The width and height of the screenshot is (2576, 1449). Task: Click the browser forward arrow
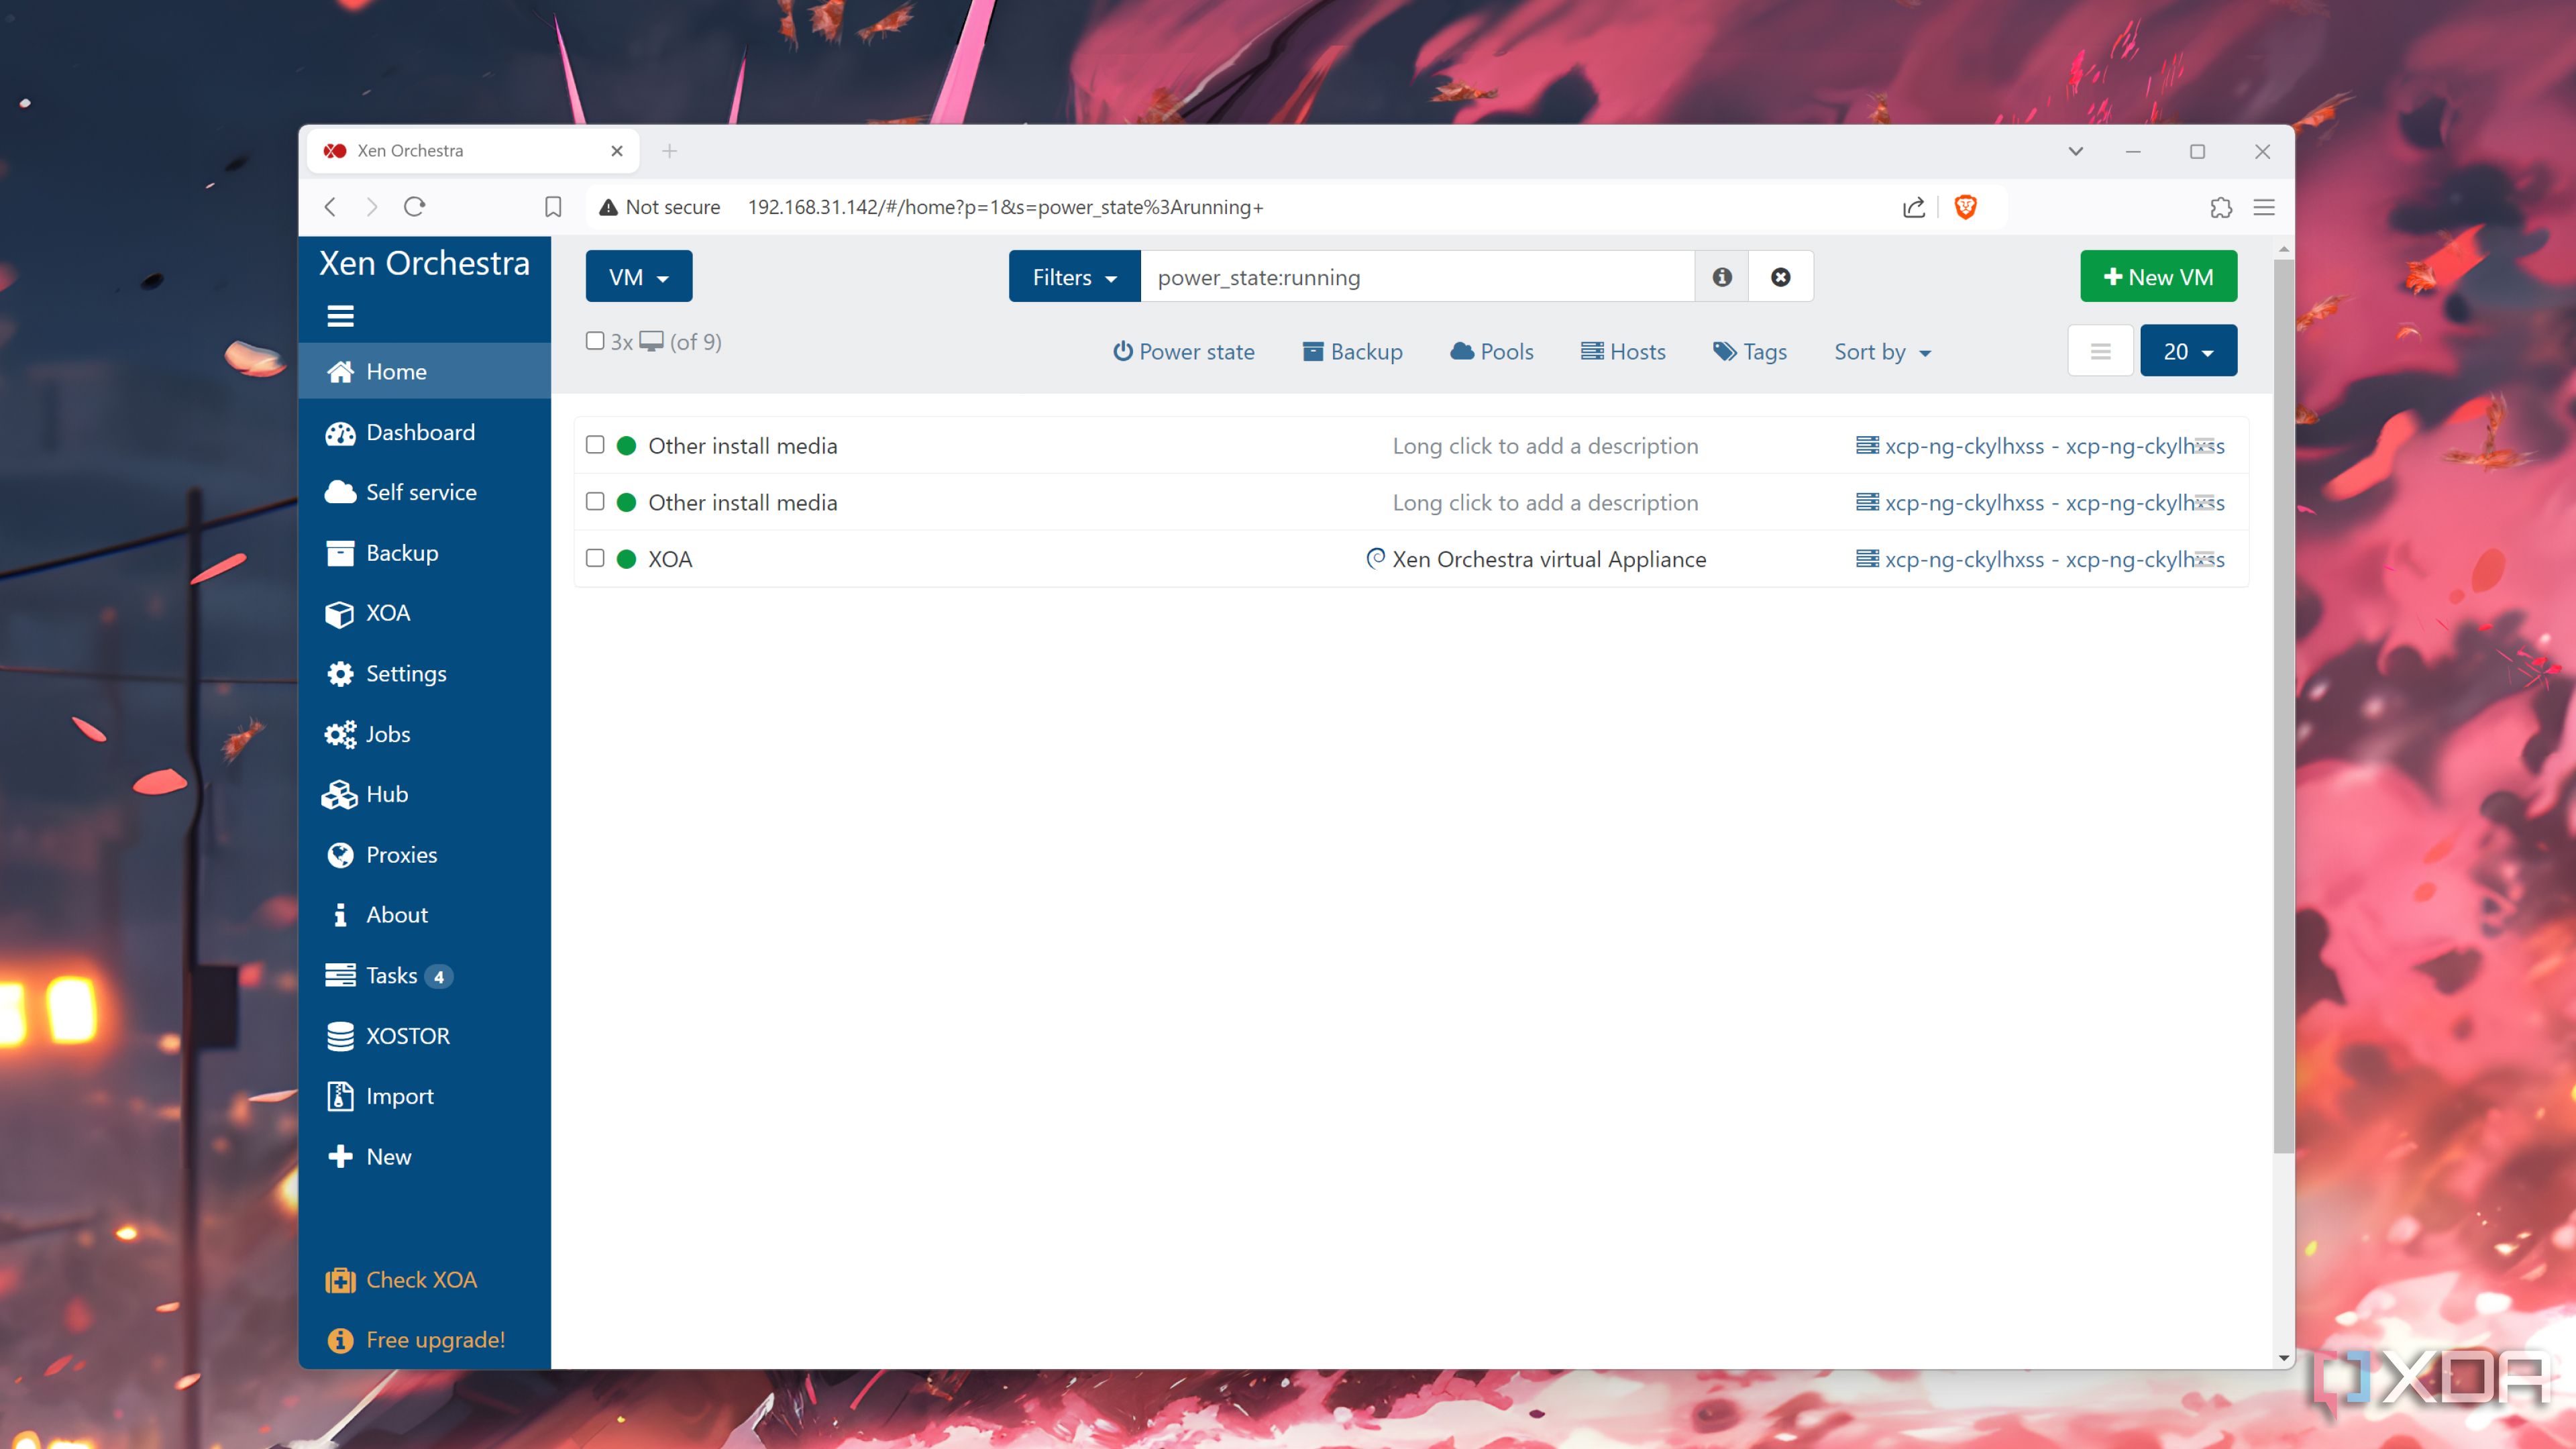(x=372, y=207)
